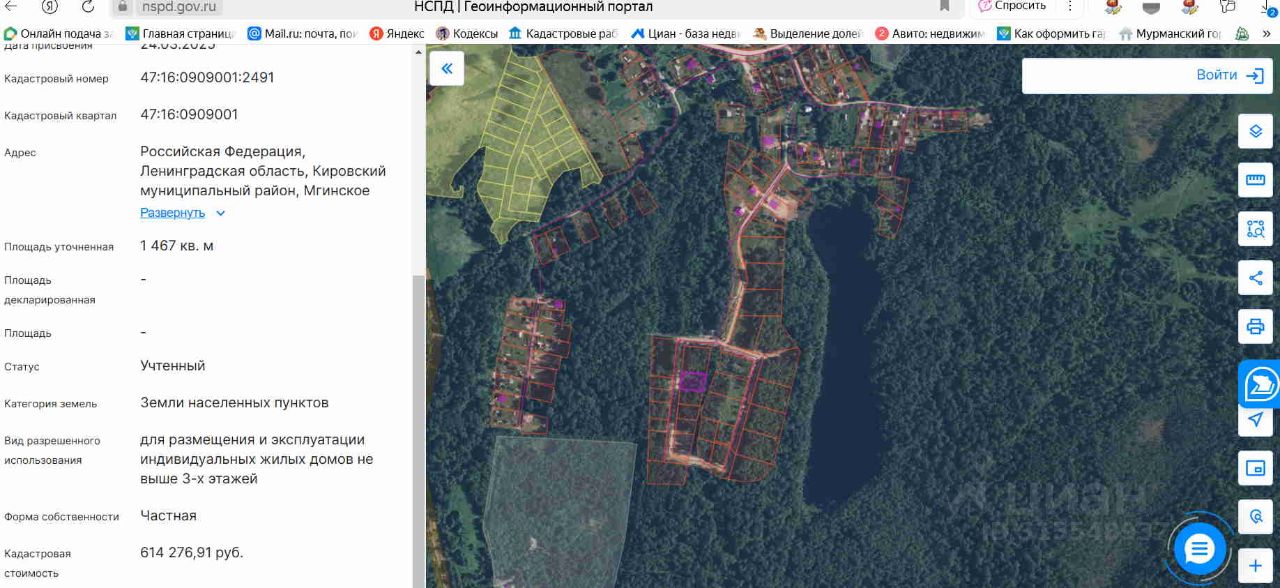Open Яндекс bookmark
1280x588 pixels.
[397, 33]
